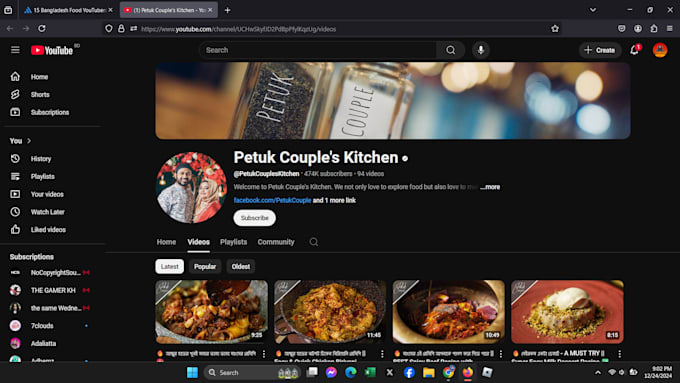Show hidden system tray icons
Screen dimensions: 680x383
pyautogui.click(x=598, y=373)
